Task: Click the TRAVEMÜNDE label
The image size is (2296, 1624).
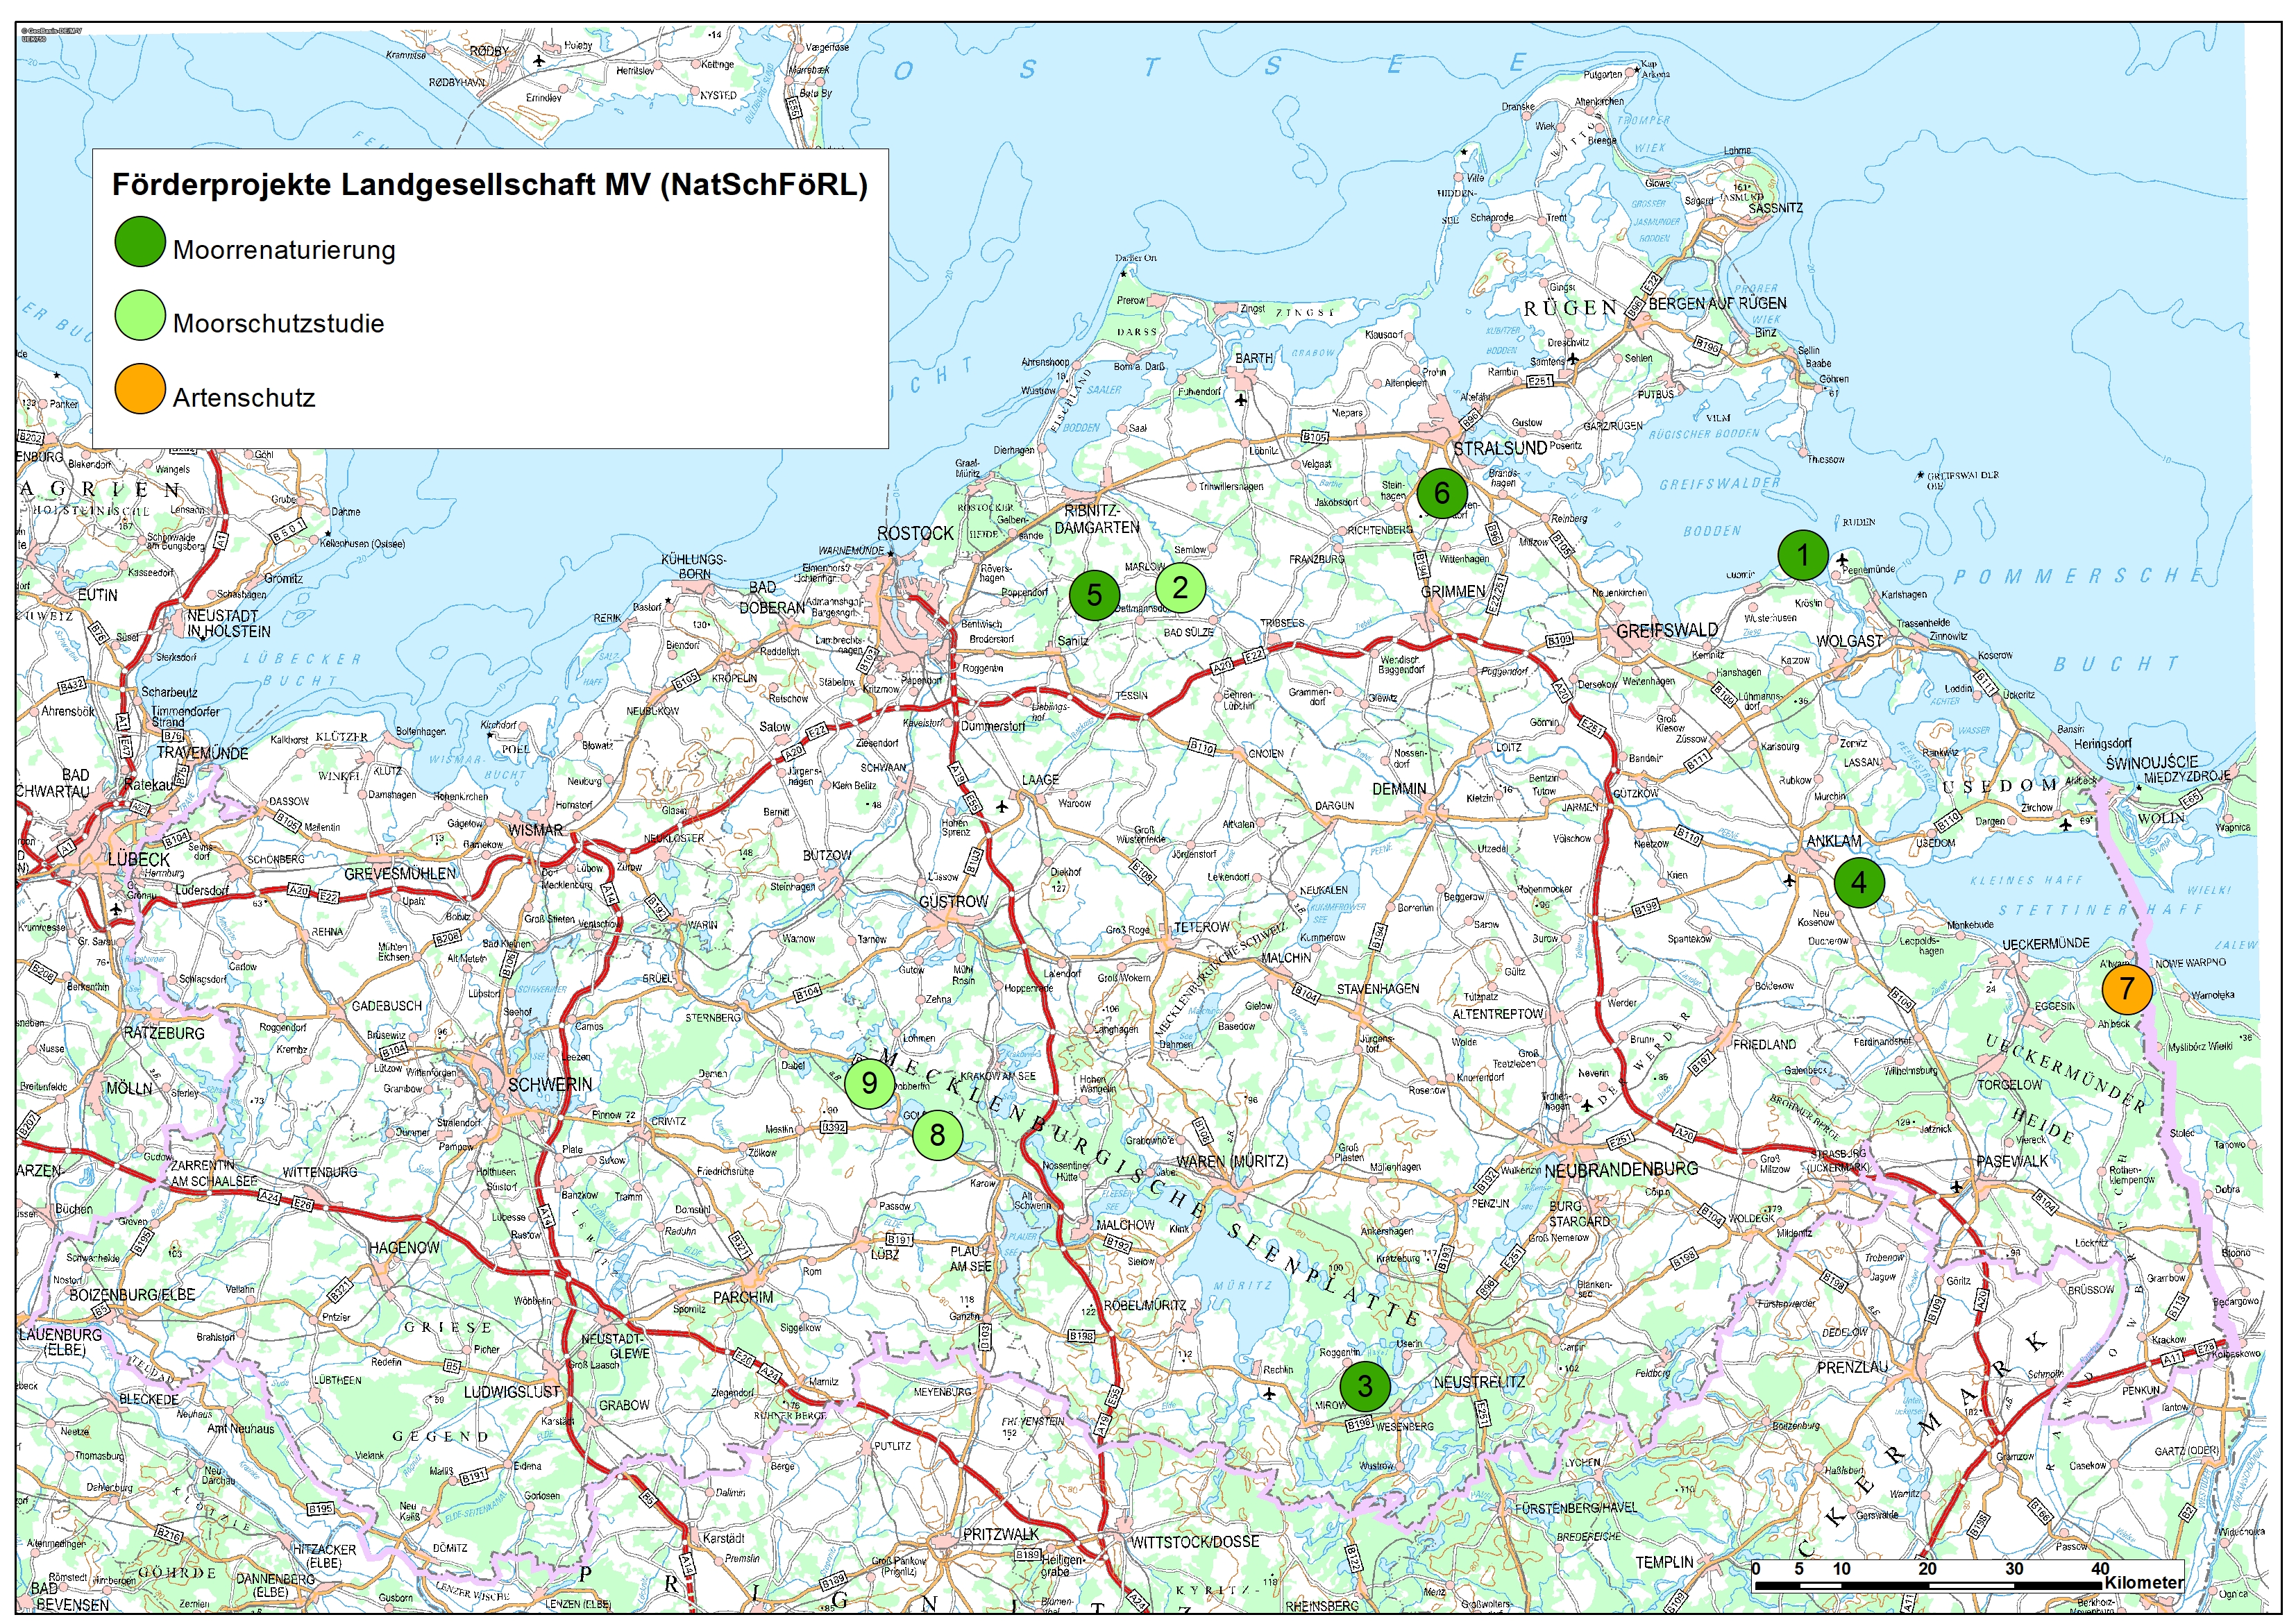Action: [x=203, y=753]
